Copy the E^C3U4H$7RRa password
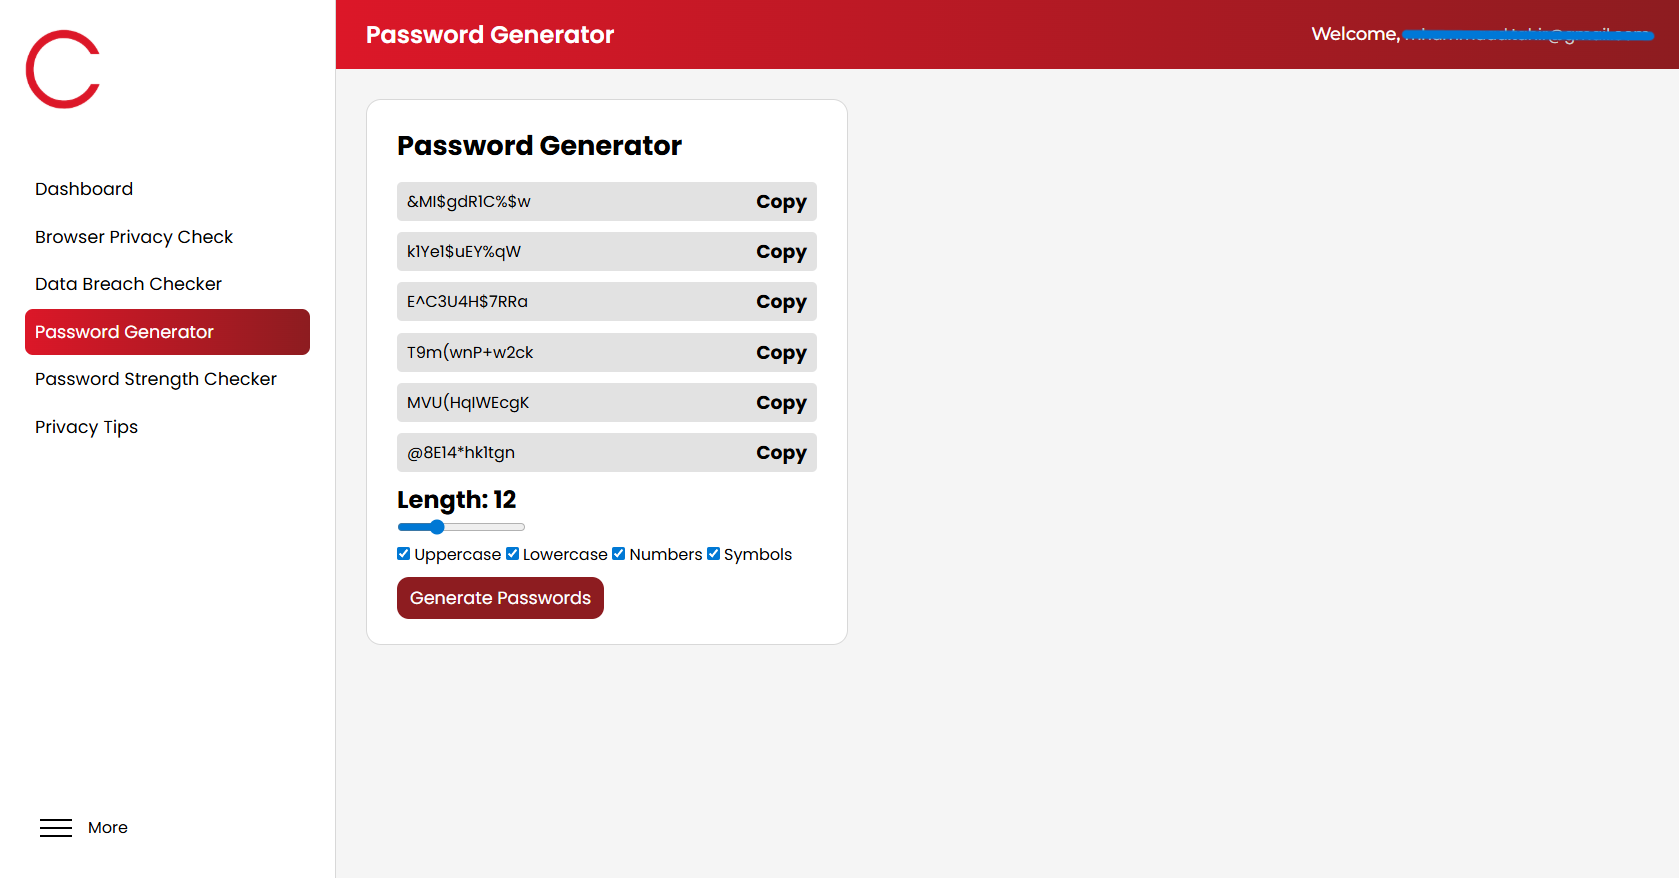The height and width of the screenshot is (878, 1679). point(781,302)
